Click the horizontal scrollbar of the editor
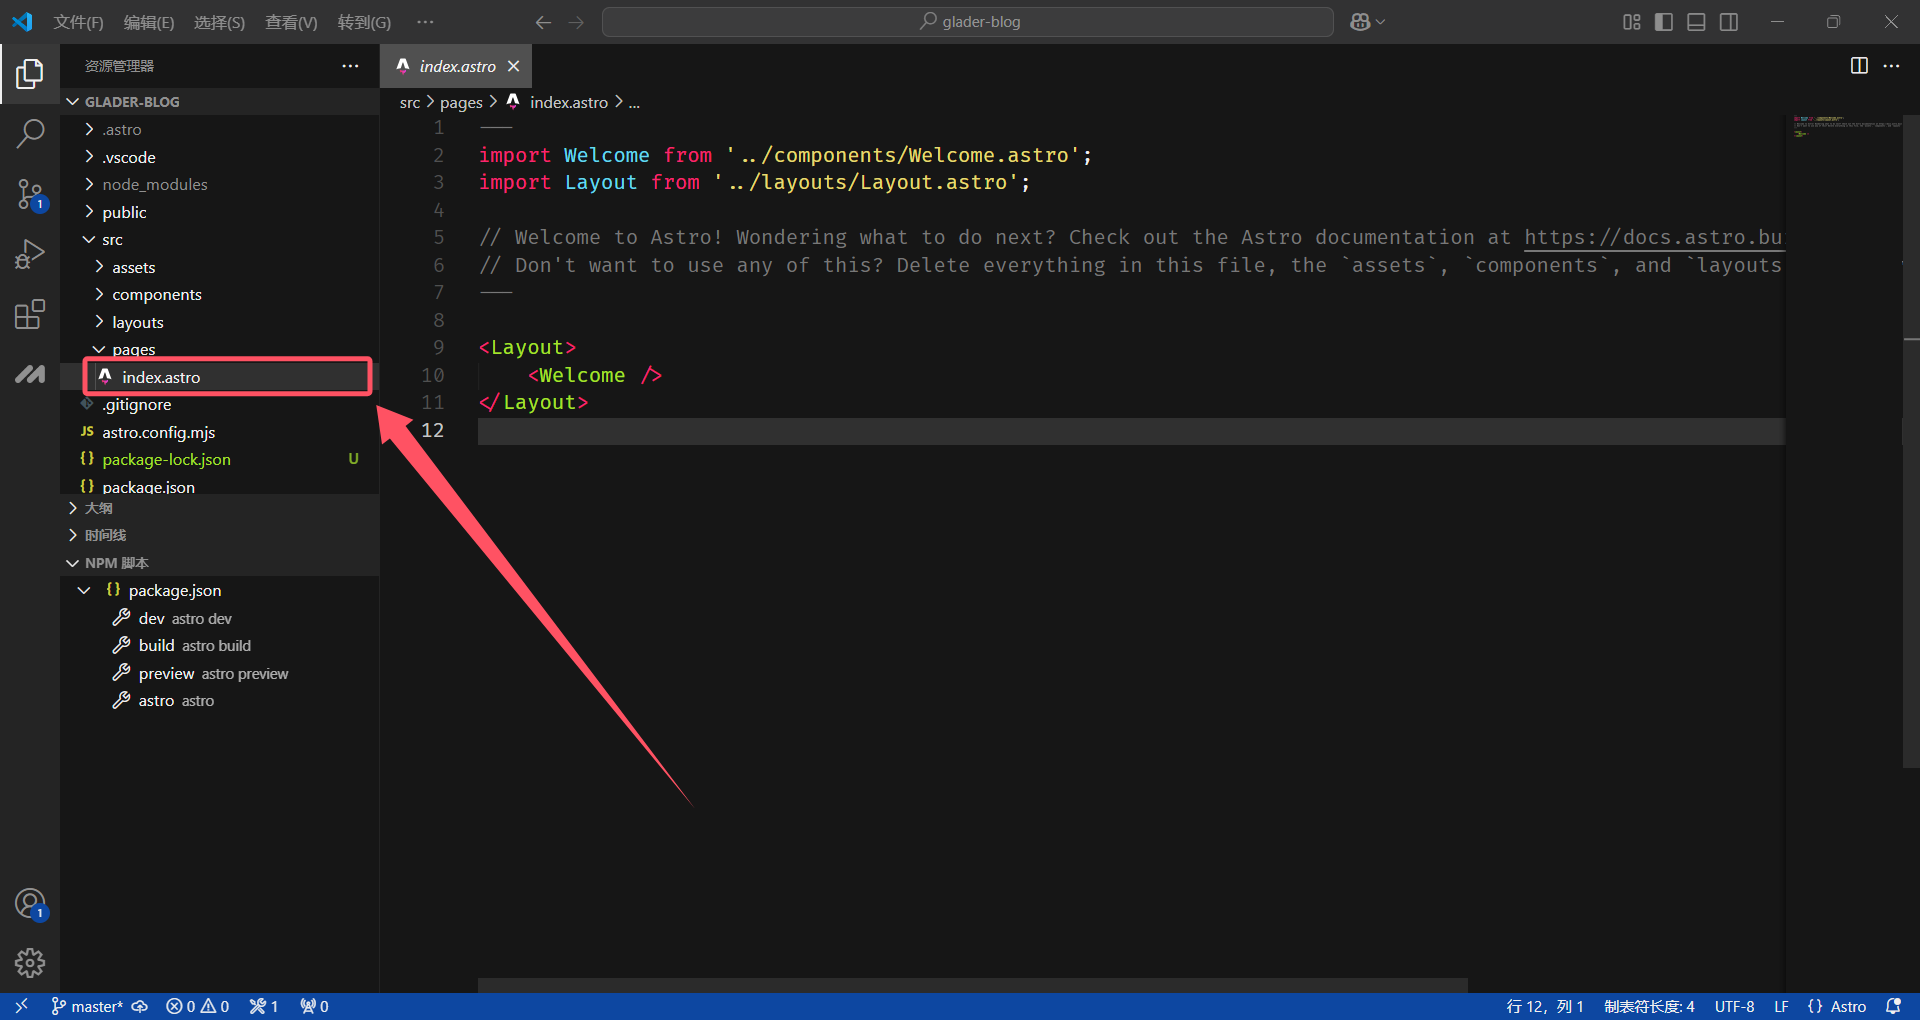The image size is (1920, 1020). coord(972,985)
